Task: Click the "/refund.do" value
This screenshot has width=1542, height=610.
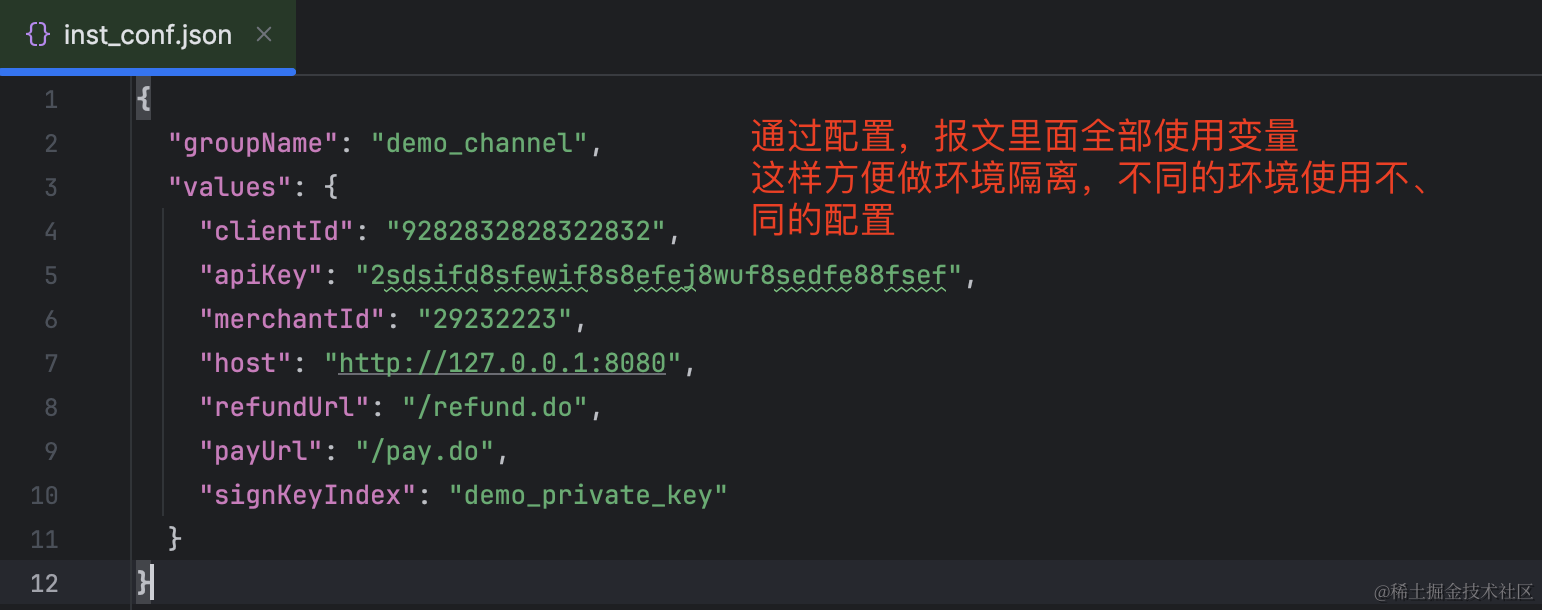Action: [494, 407]
